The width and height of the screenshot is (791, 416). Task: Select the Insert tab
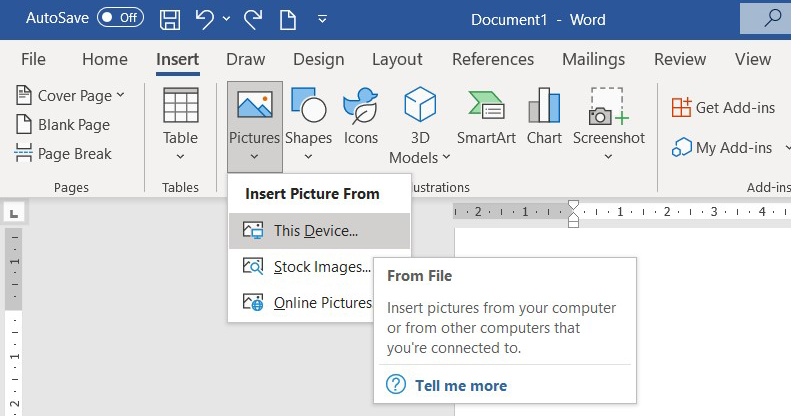(178, 60)
